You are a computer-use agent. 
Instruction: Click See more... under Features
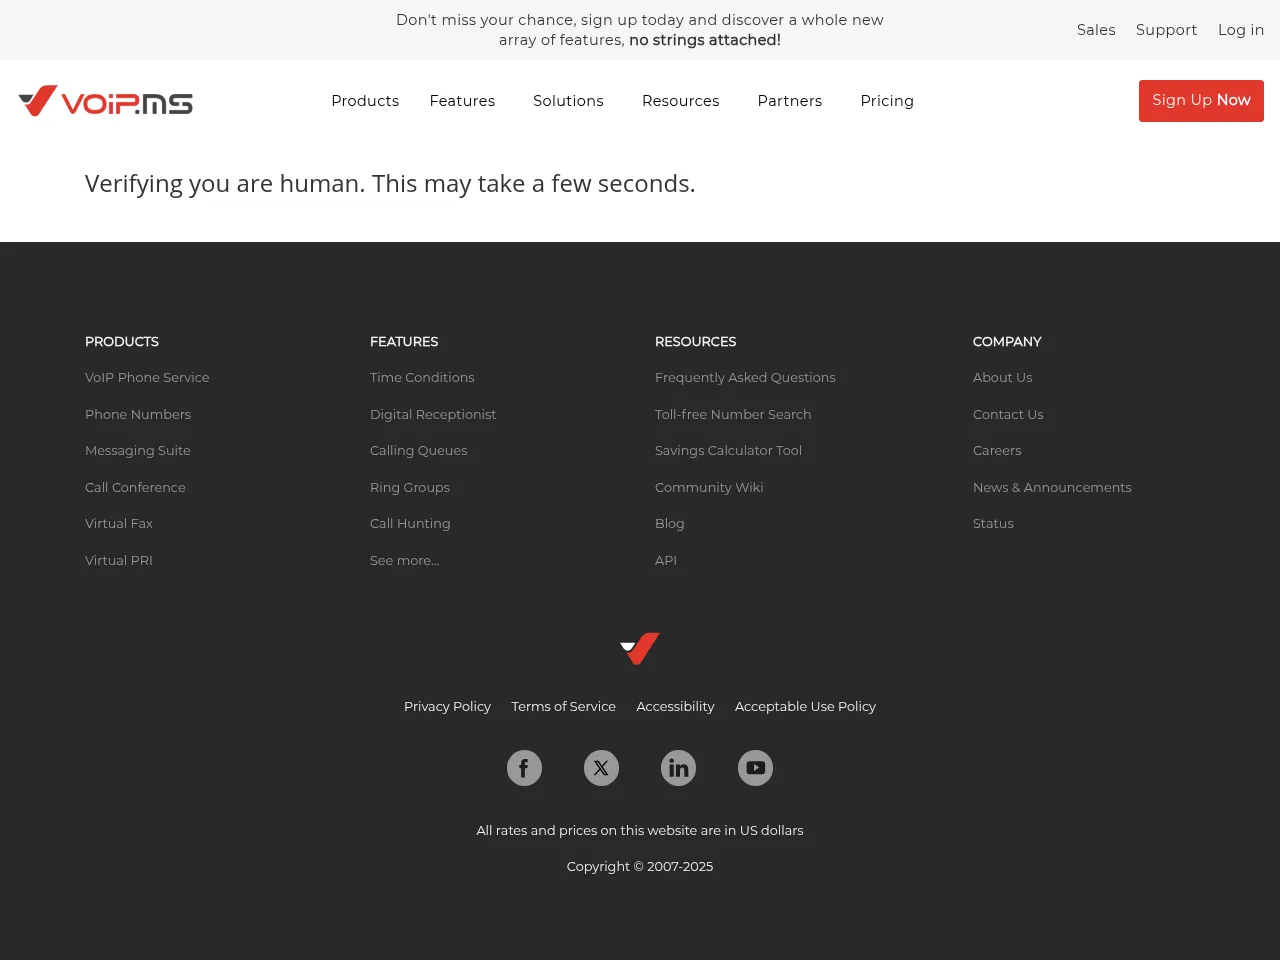404,560
